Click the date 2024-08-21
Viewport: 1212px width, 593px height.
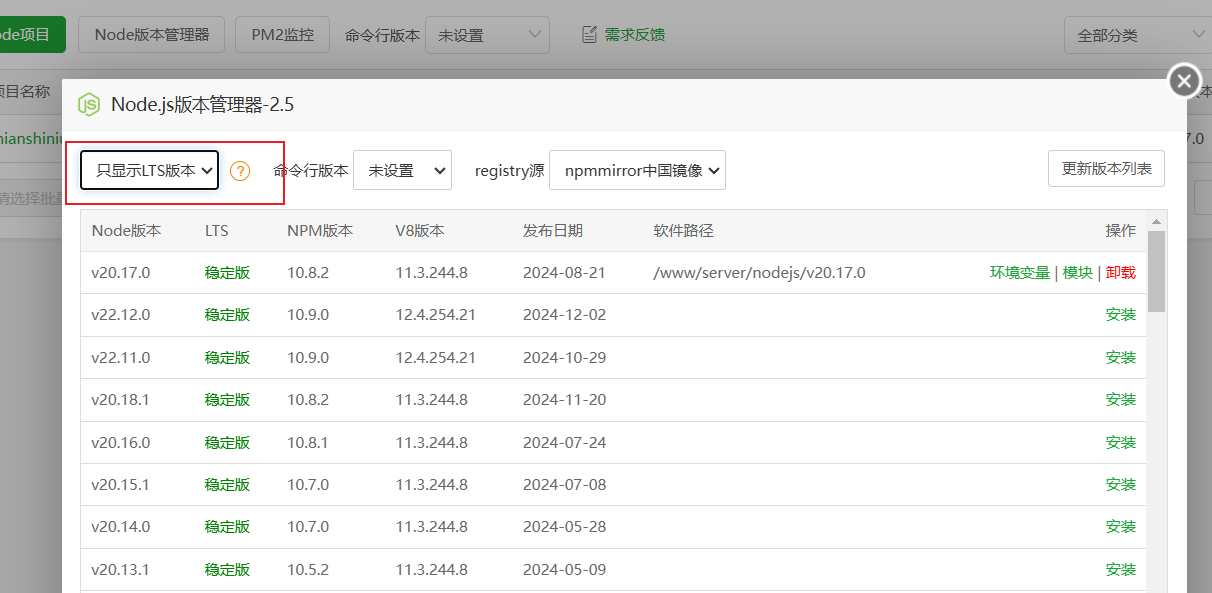pyautogui.click(x=565, y=272)
